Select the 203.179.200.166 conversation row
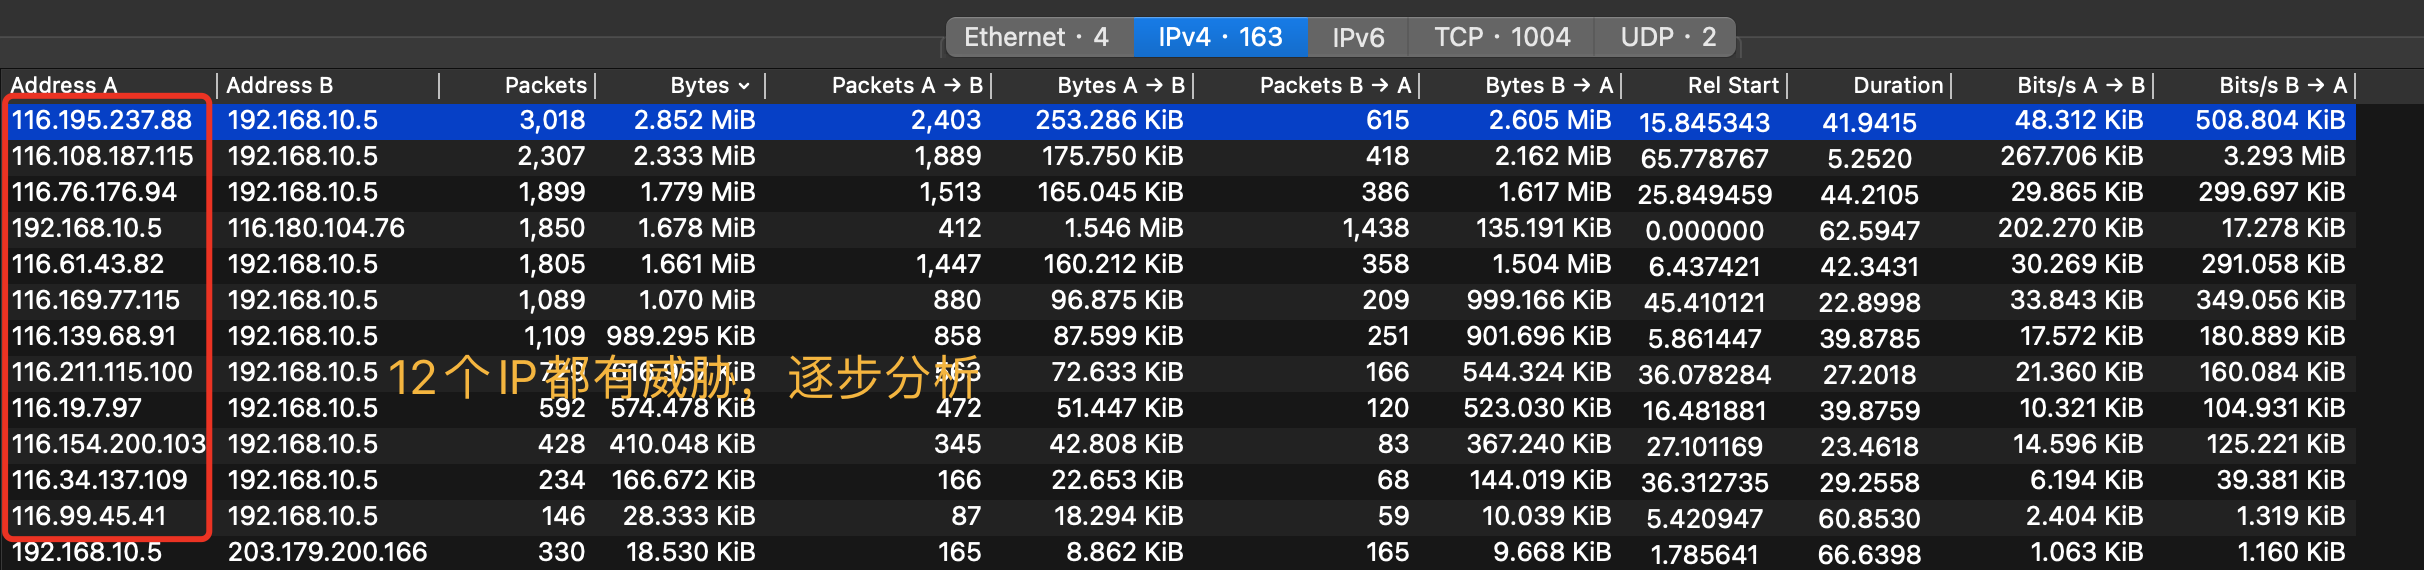2424x570 pixels. click(327, 553)
